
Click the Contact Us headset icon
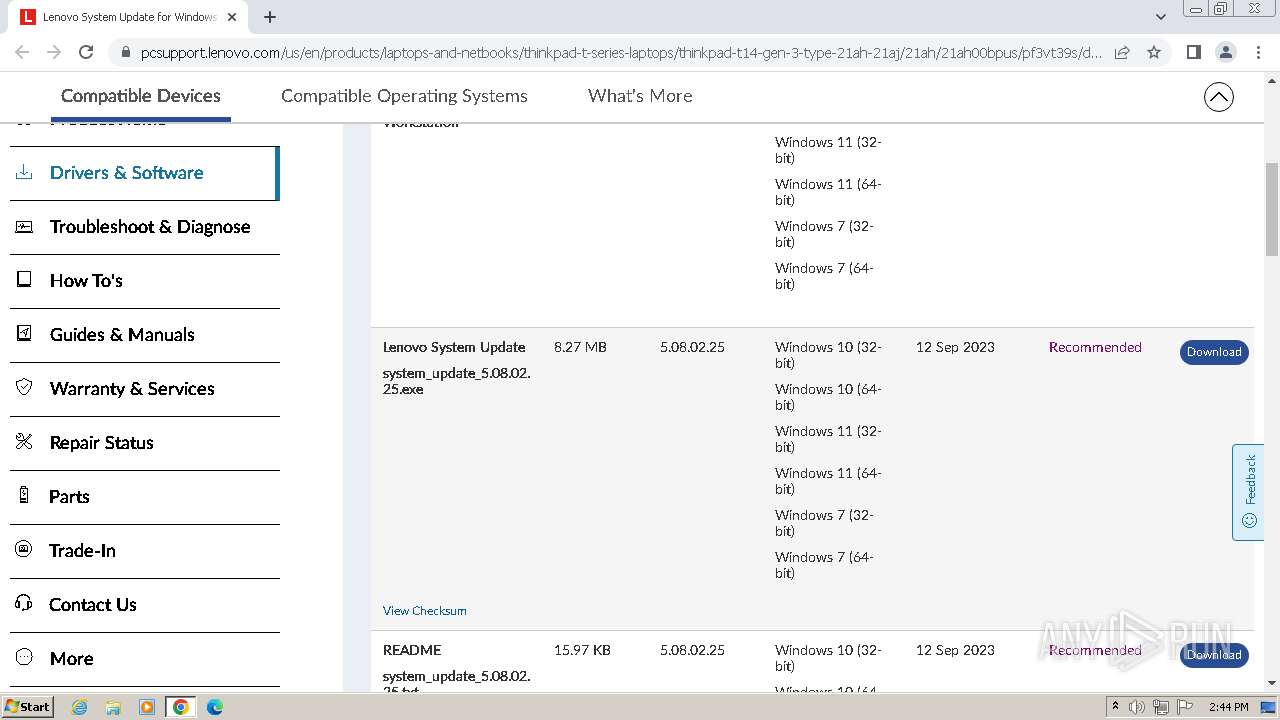(24, 604)
